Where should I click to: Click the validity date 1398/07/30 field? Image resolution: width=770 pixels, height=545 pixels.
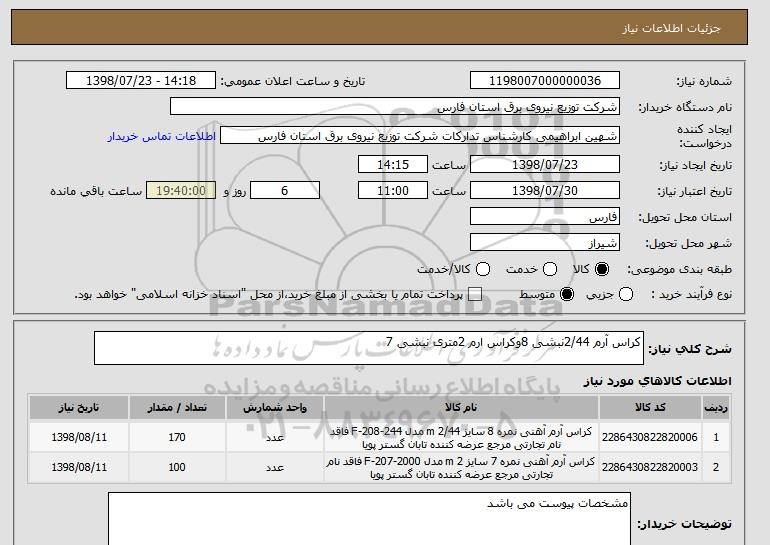pyautogui.click(x=545, y=191)
